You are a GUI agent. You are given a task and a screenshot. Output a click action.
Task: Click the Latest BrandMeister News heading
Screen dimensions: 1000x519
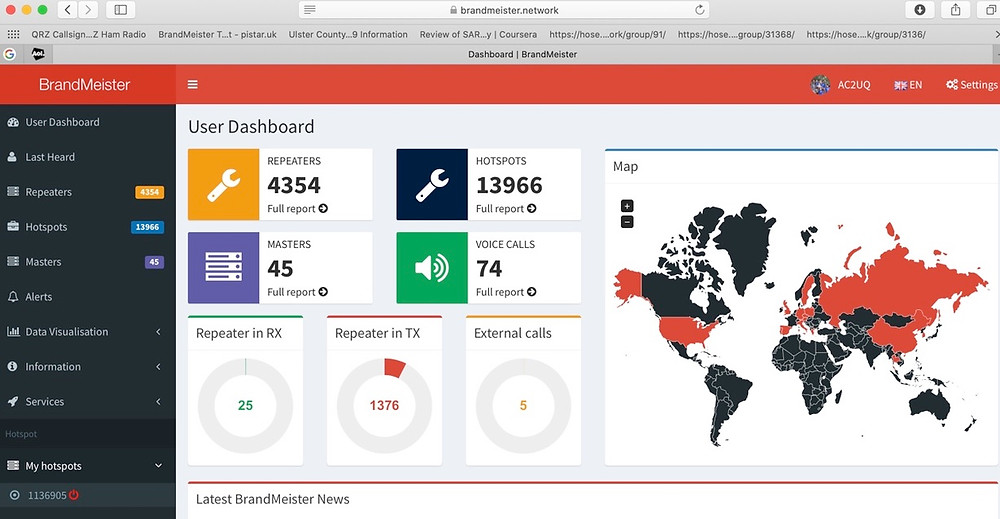click(272, 499)
